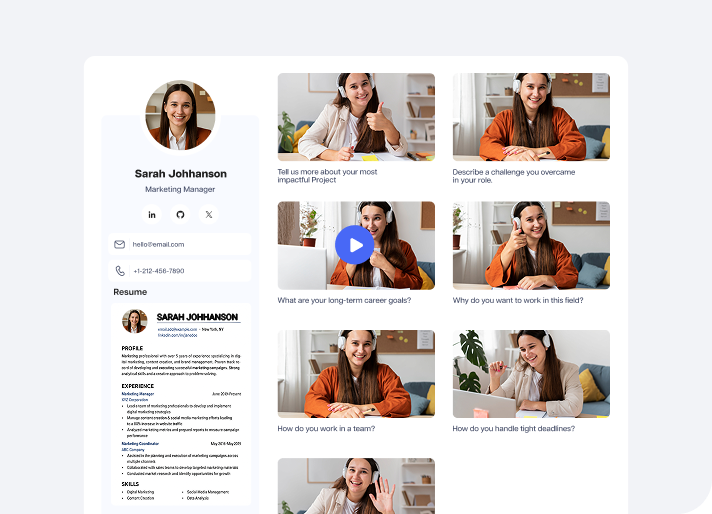Screen dimensions: 712x514
Task: Click Sarah Johhanson's round profile photo
Action: coord(180,115)
